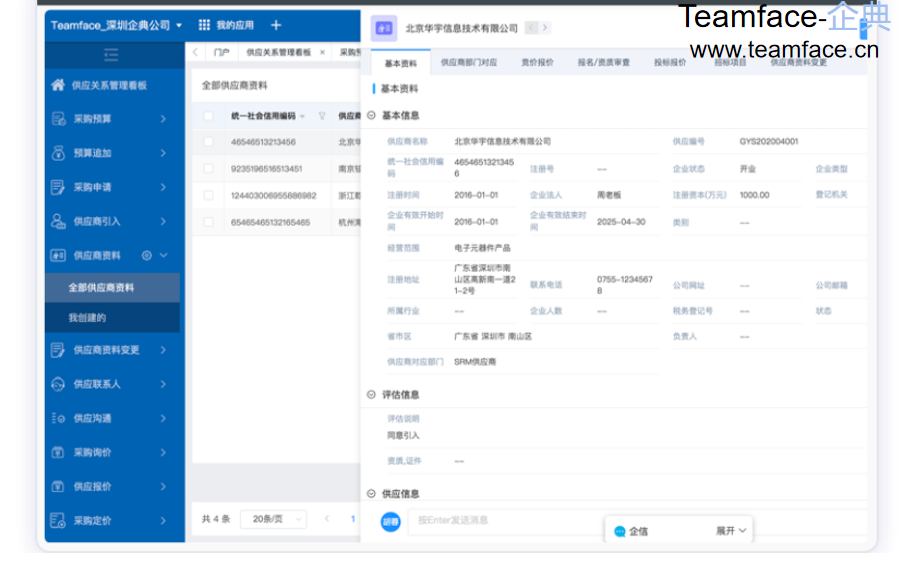This screenshot has width=924, height=571.
Task: Expand the 预算追加 menu chevron
Action: click(x=163, y=153)
